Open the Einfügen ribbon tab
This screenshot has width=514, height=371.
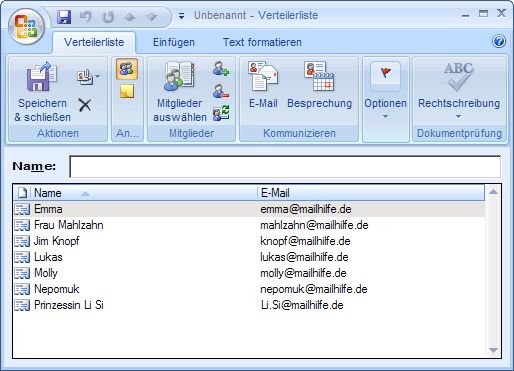click(x=174, y=42)
